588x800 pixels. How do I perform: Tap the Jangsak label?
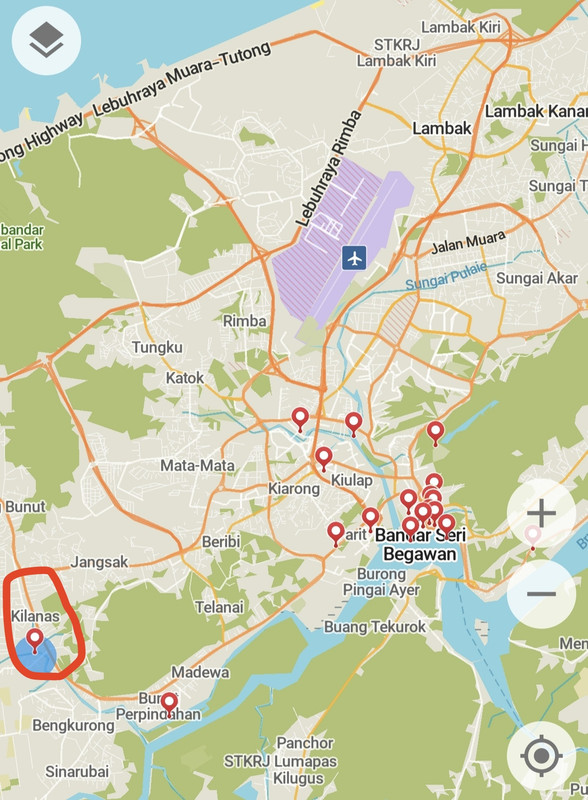tap(100, 562)
